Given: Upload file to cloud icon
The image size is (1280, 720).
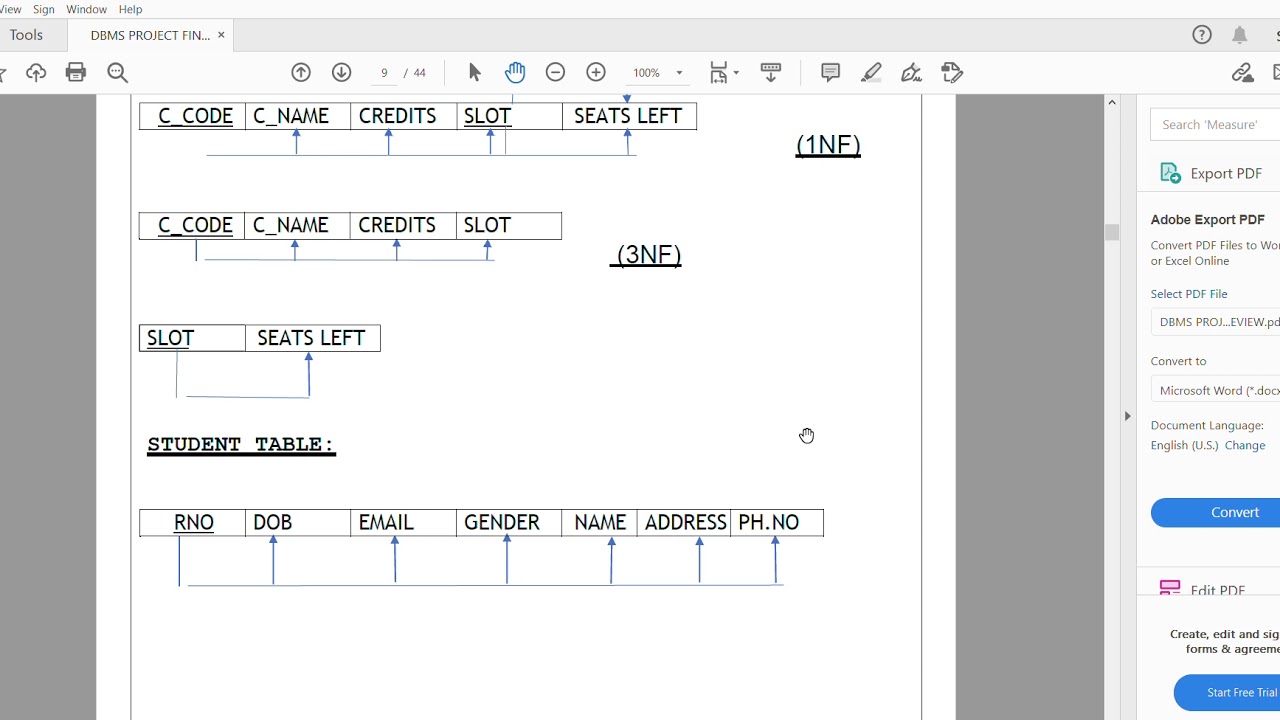Looking at the screenshot, I should tap(36, 72).
